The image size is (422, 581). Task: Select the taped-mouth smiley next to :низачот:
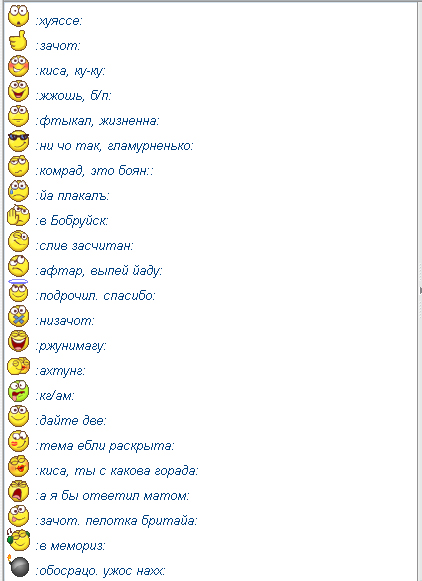click(x=18, y=316)
